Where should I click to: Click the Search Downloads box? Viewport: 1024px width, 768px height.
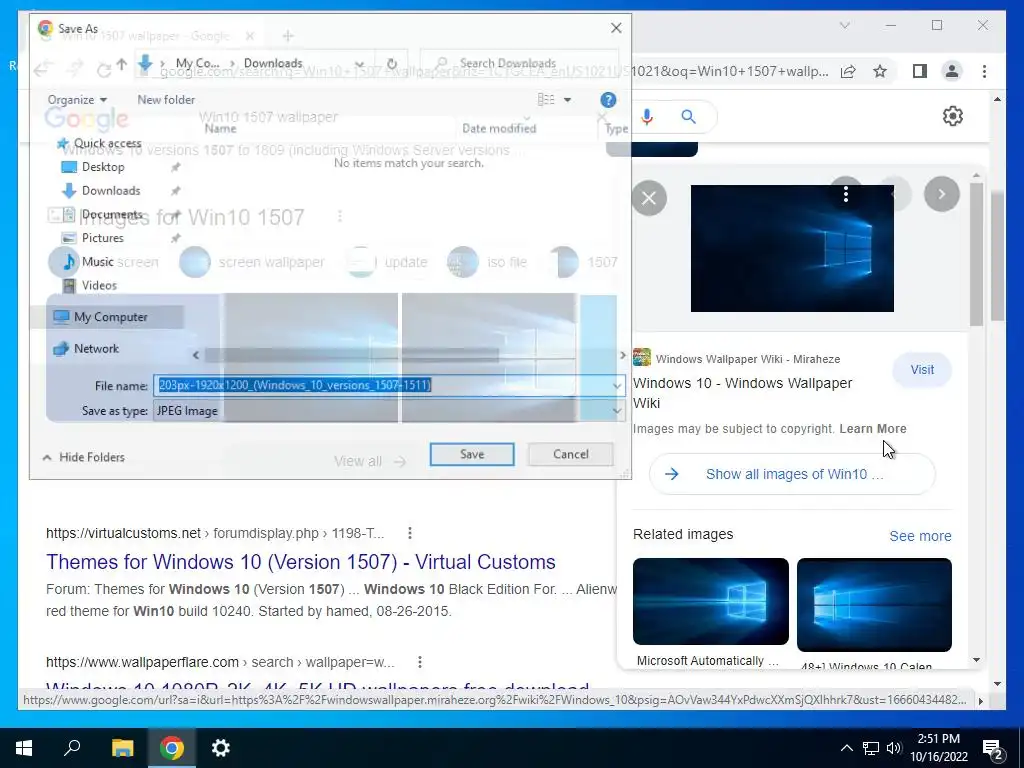tap(519, 63)
